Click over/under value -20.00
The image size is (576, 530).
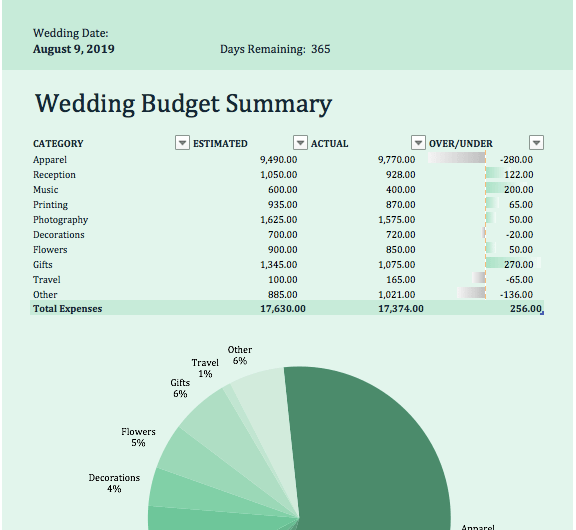coord(519,235)
